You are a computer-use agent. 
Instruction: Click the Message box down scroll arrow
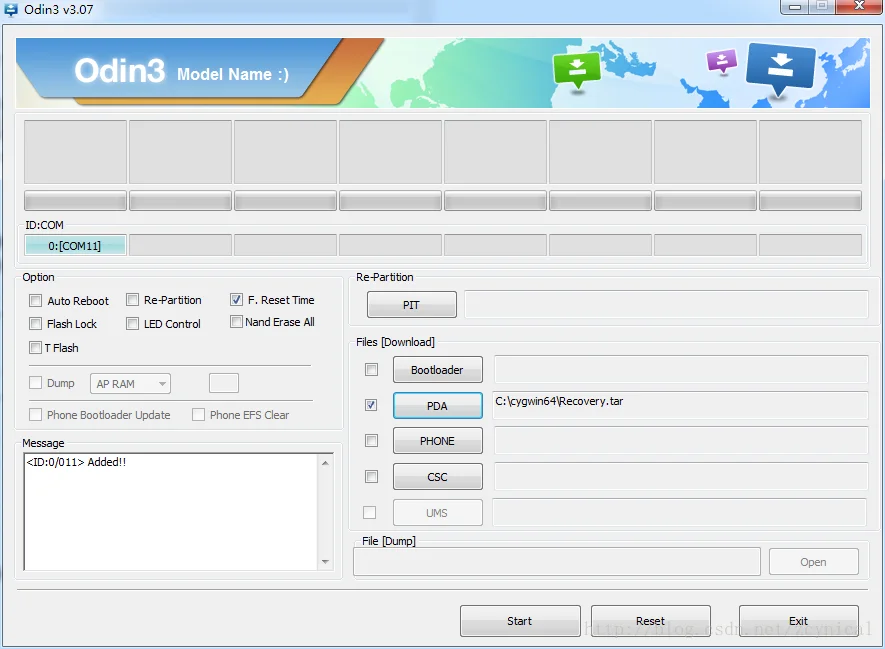click(x=325, y=562)
